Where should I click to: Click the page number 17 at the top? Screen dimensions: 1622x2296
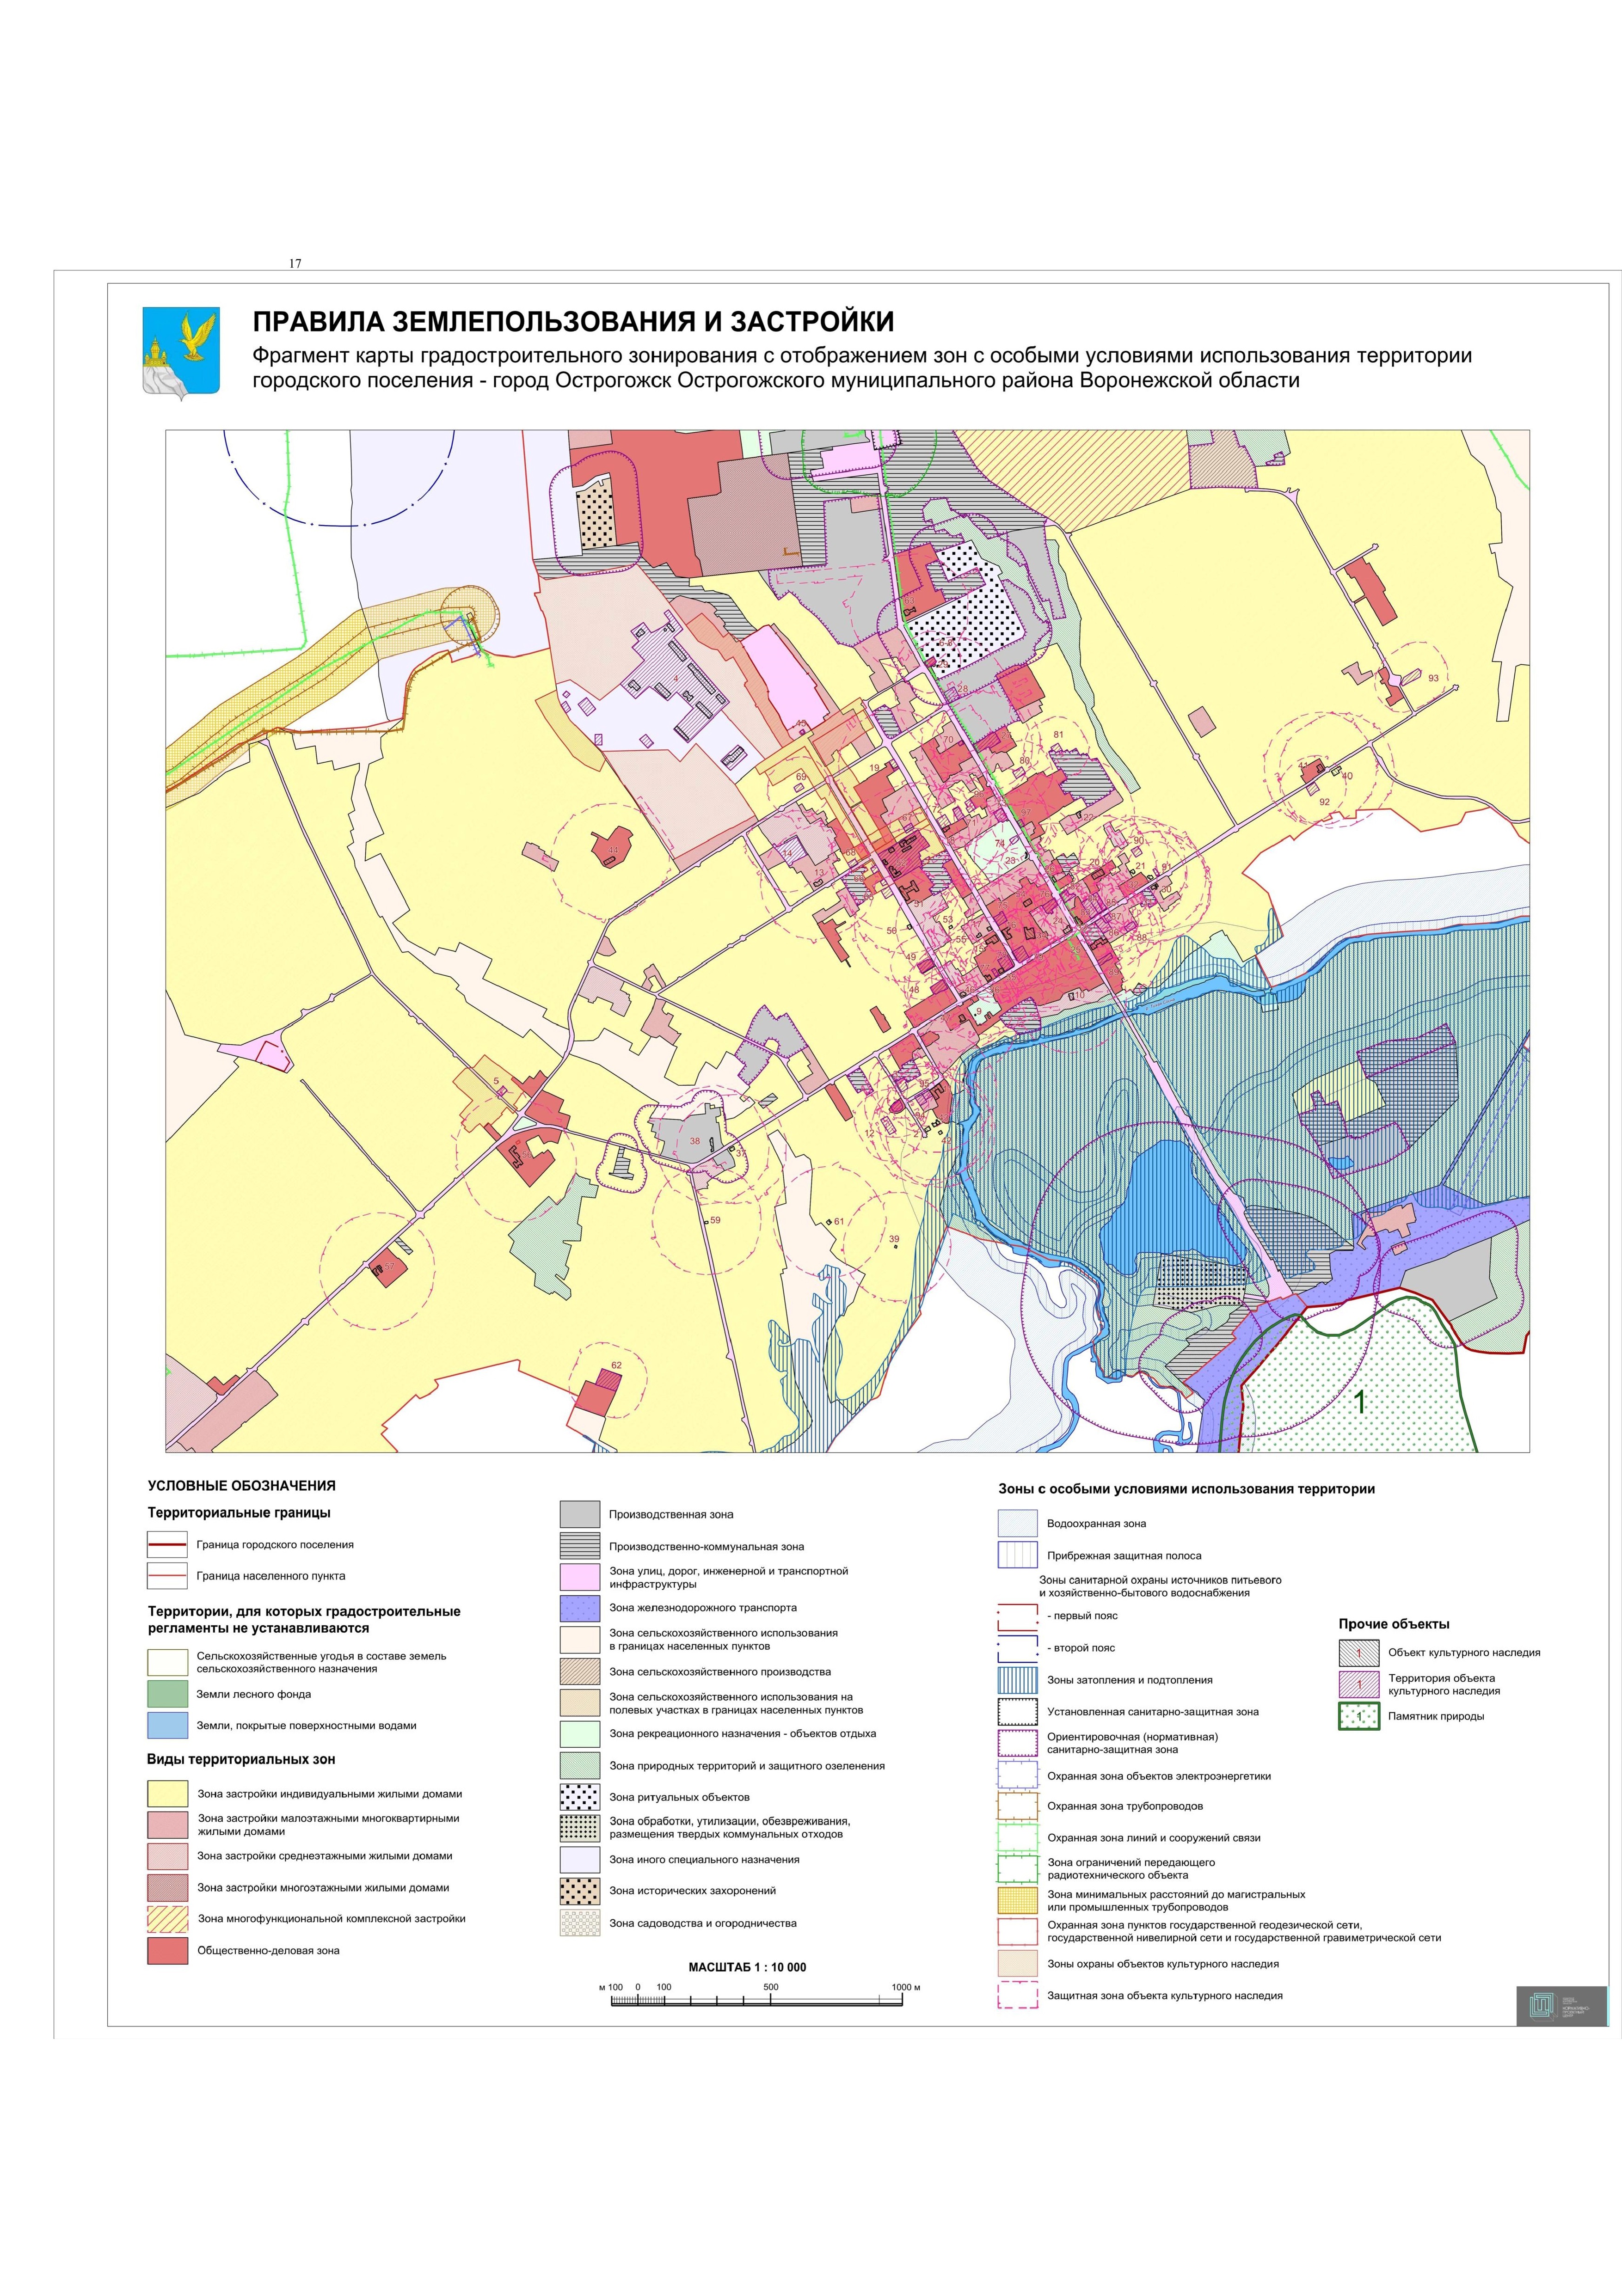pos(295,263)
